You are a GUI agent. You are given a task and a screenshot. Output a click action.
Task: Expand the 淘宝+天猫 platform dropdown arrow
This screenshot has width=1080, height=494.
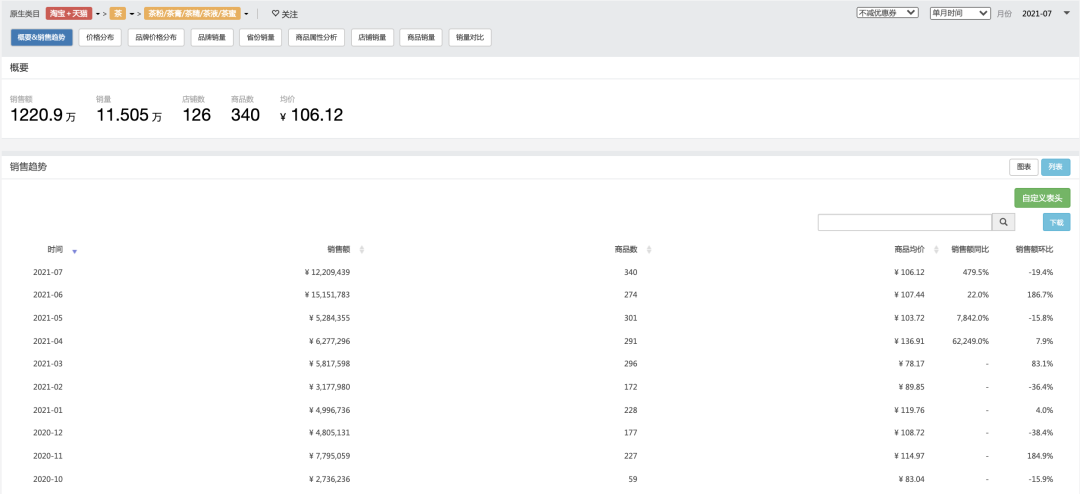point(98,14)
